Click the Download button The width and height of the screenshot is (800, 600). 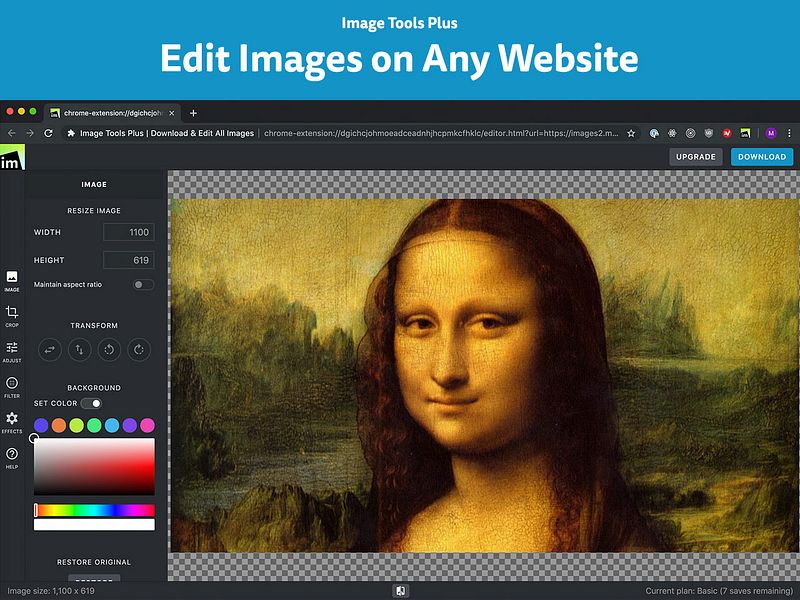click(x=762, y=157)
